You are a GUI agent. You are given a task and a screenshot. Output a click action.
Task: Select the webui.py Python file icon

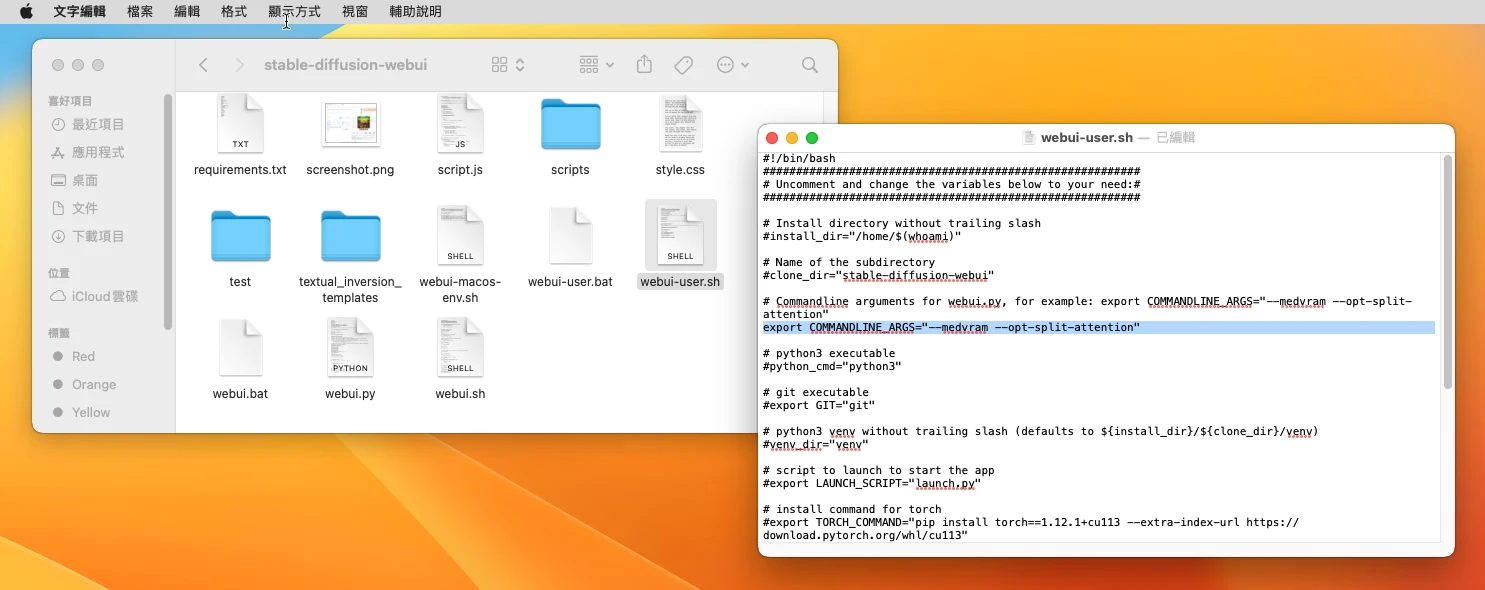350,348
